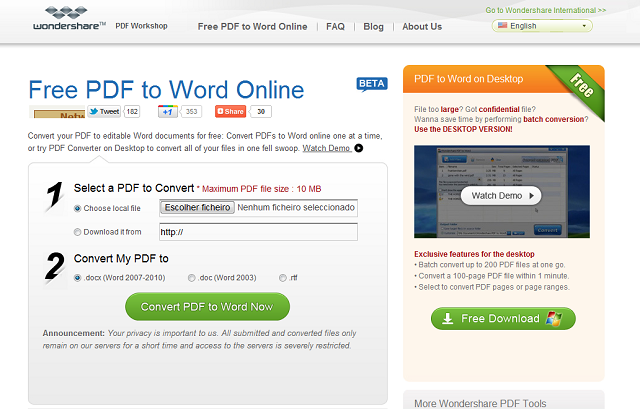
Task: Select the Choose local file option
Action: coord(78,209)
